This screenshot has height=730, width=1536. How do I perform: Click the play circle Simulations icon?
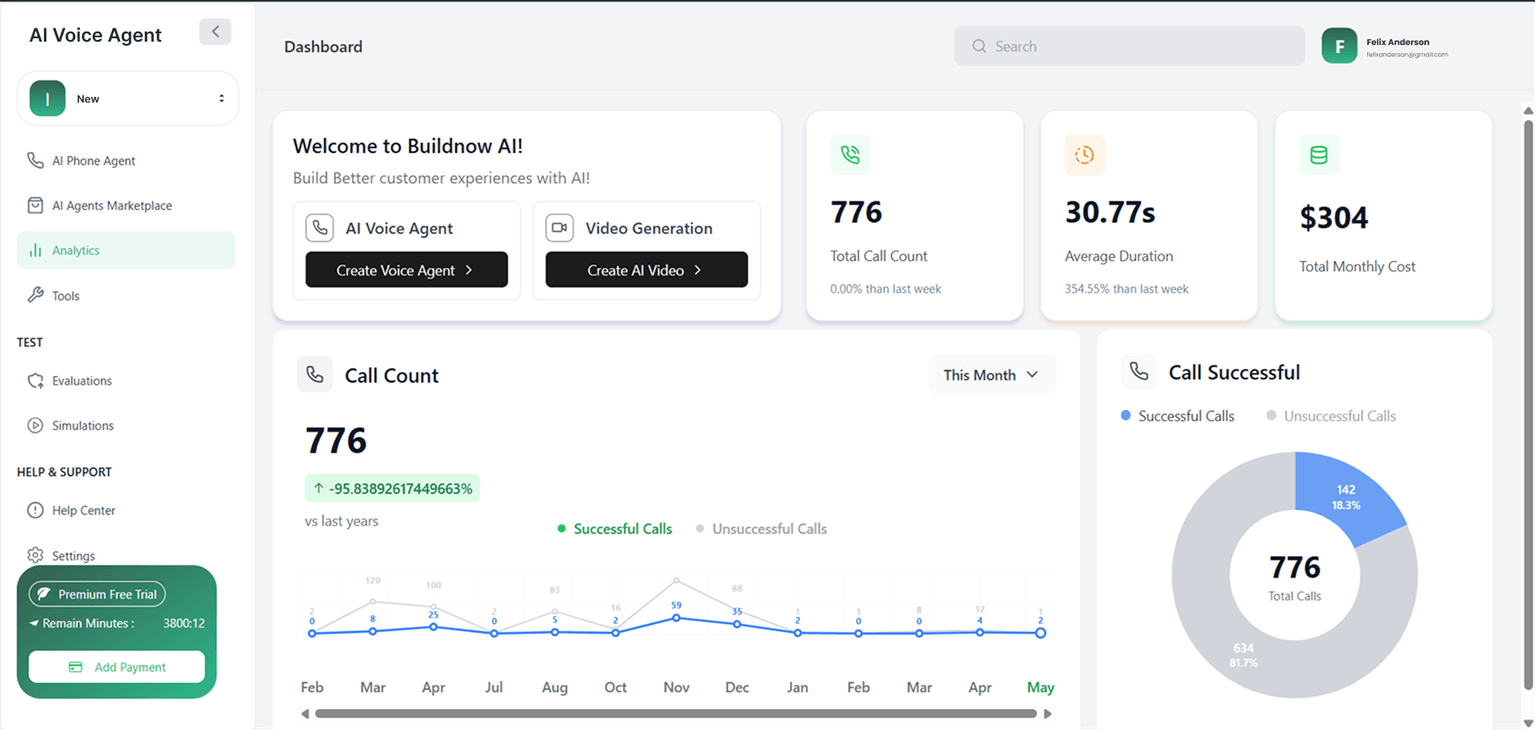[x=35, y=426]
